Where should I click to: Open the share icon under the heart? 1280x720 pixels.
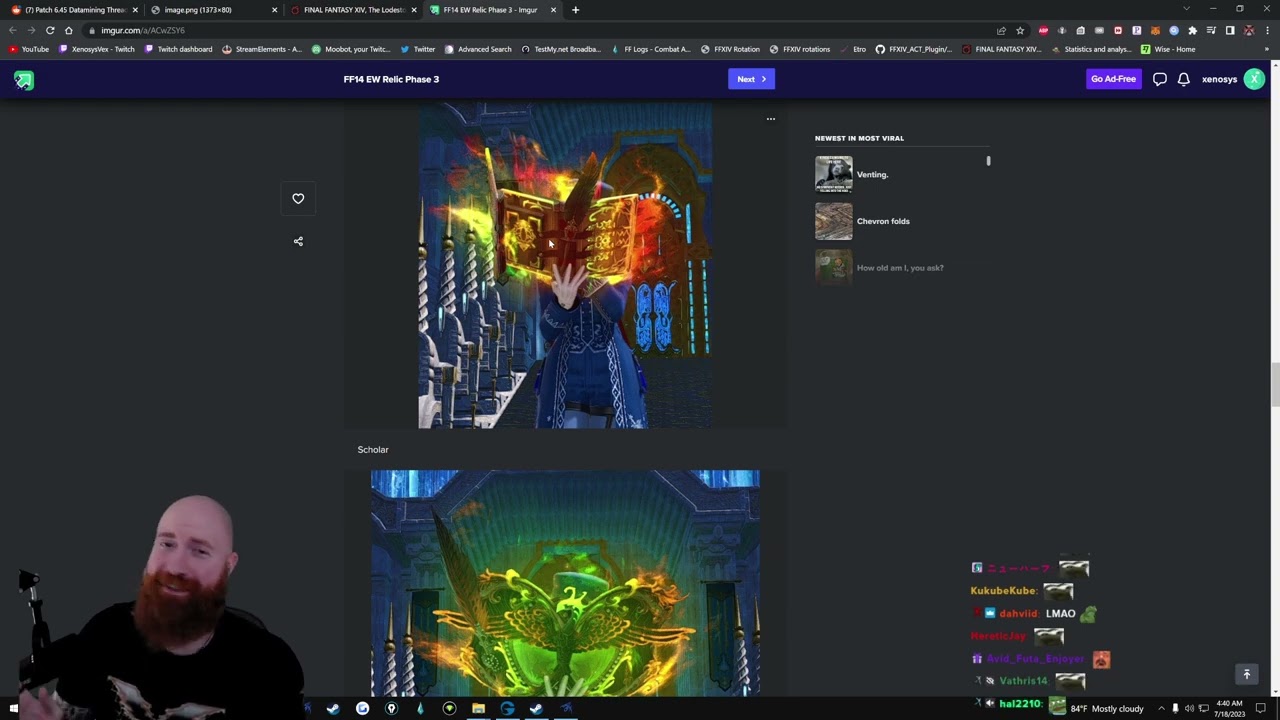(x=298, y=241)
